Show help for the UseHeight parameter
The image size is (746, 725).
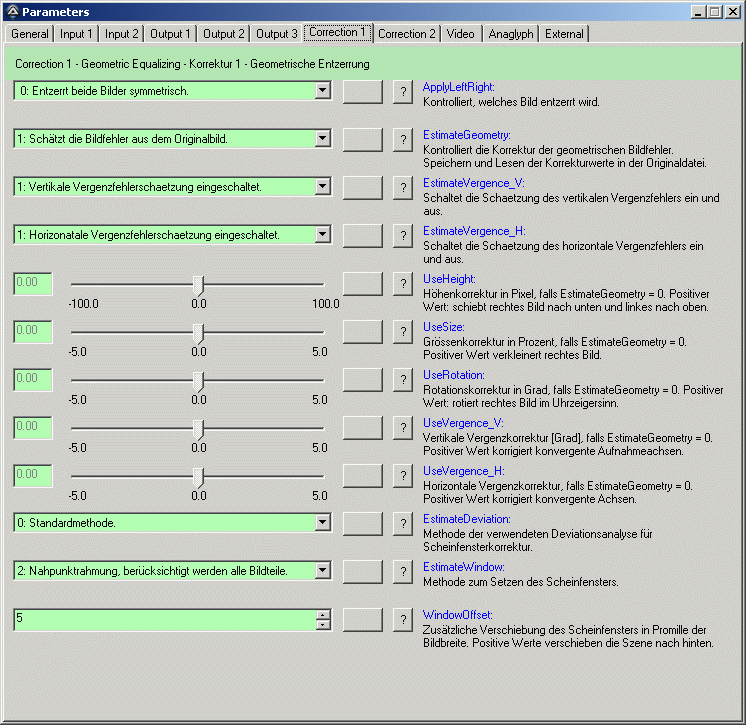coord(402,283)
